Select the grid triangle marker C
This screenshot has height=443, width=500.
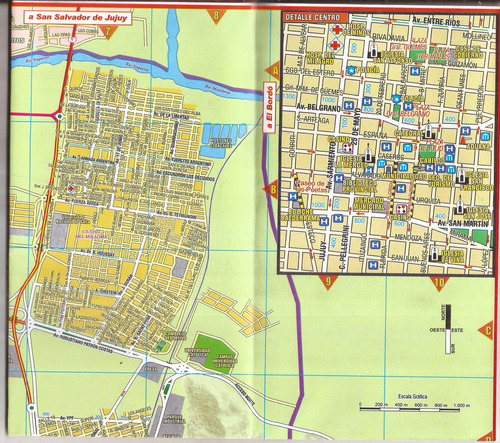point(486,330)
